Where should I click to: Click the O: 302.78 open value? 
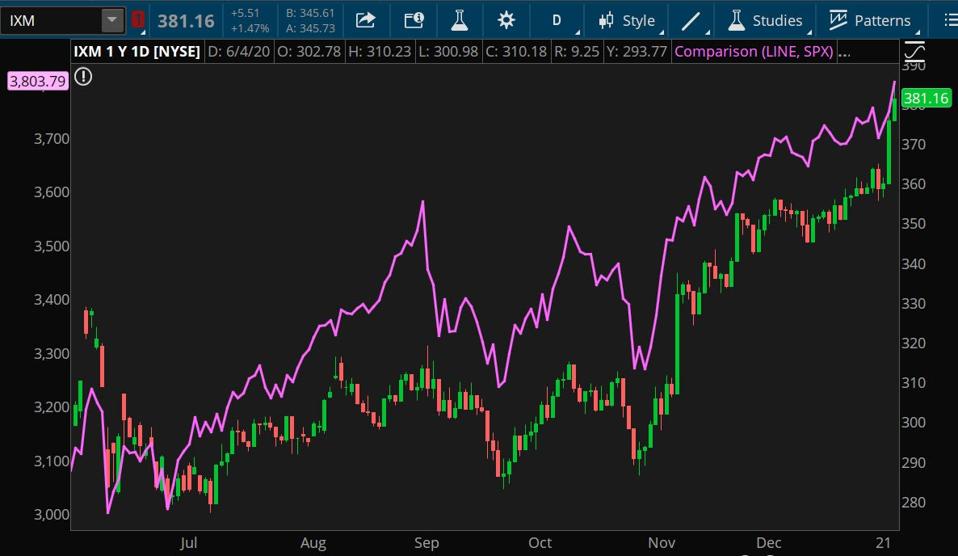(x=309, y=51)
